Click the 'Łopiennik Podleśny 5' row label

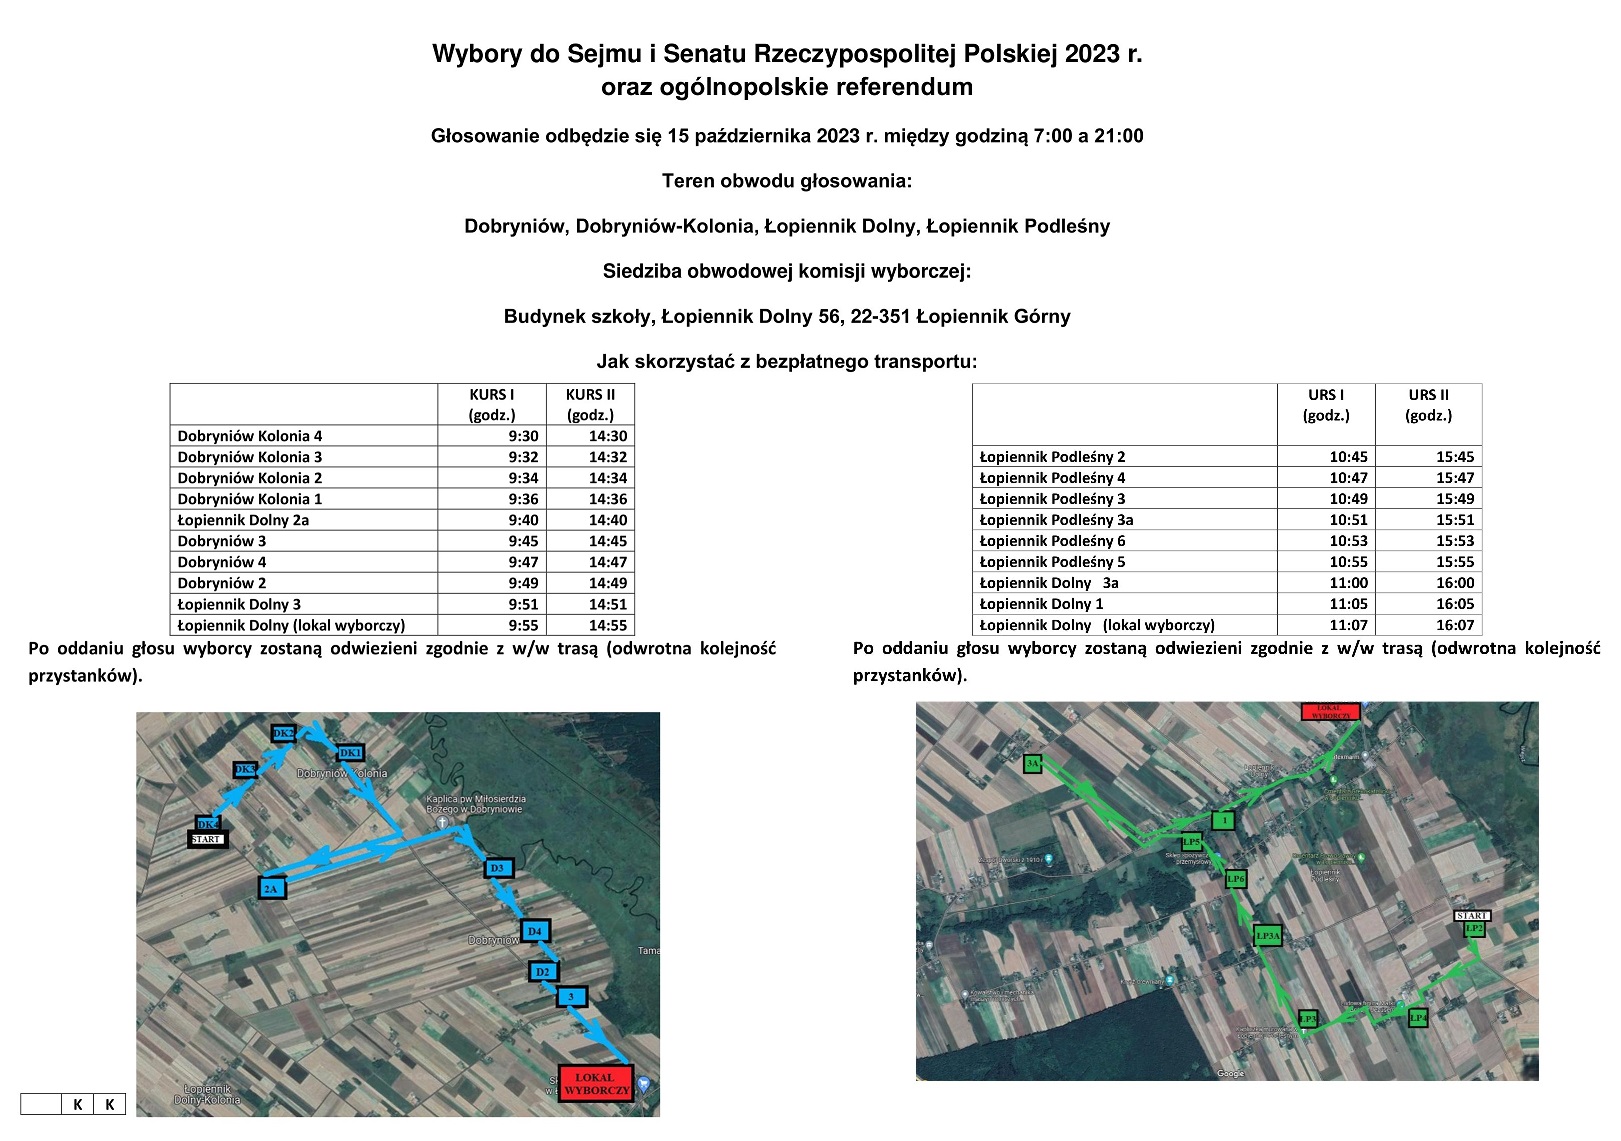coord(1052,562)
